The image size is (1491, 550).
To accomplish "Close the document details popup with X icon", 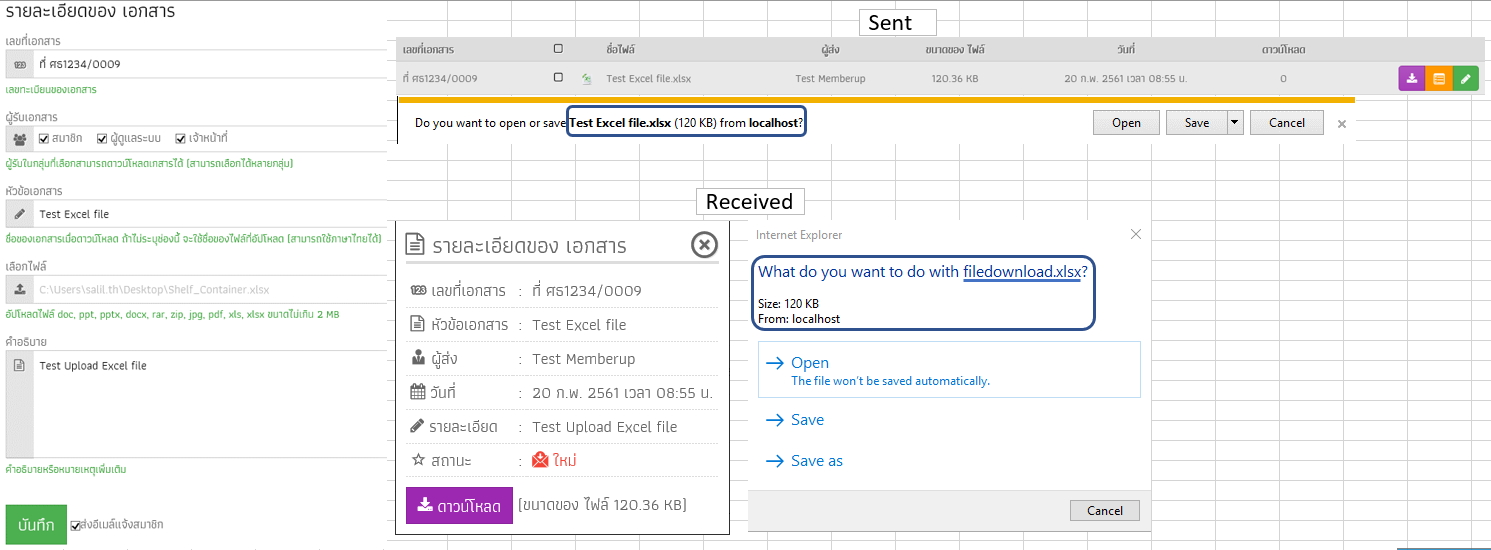I will pyautogui.click(x=704, y=245).
